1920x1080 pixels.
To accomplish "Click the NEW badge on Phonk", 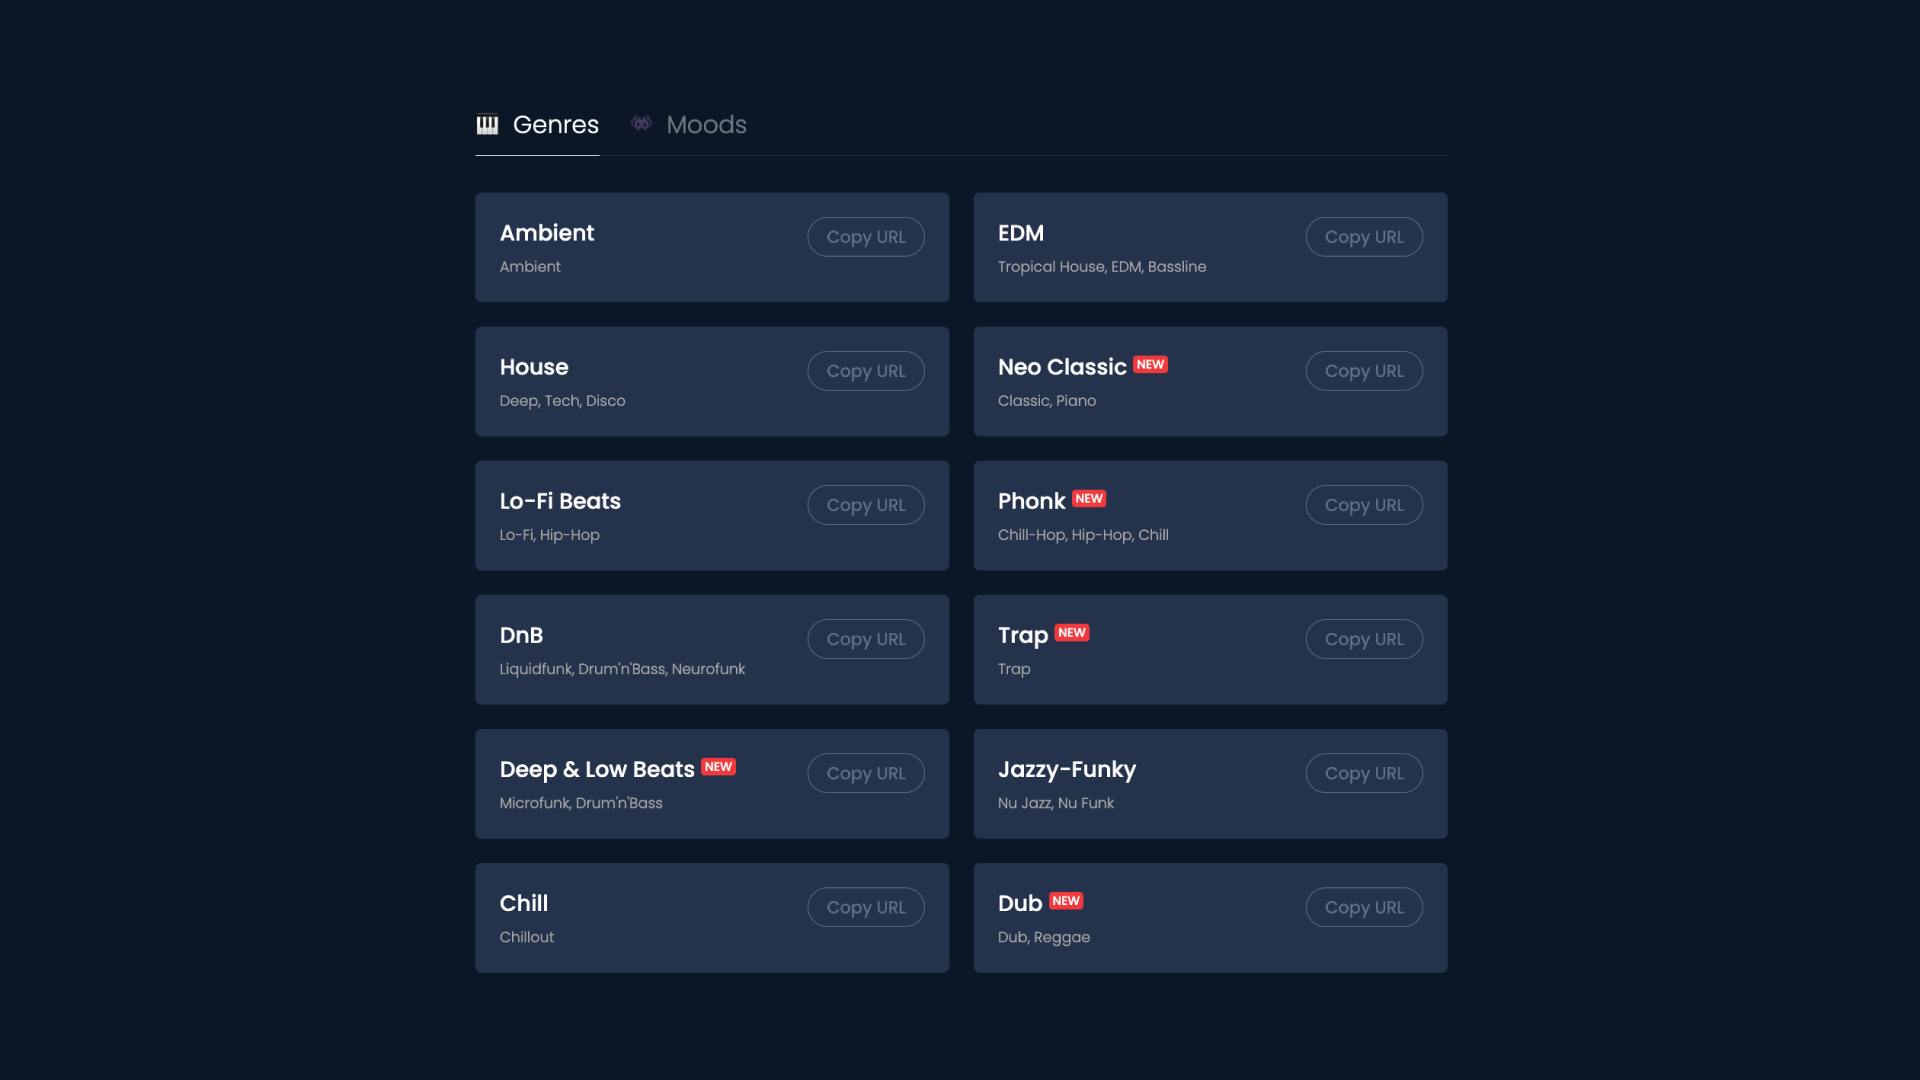I will (1090, 498).
